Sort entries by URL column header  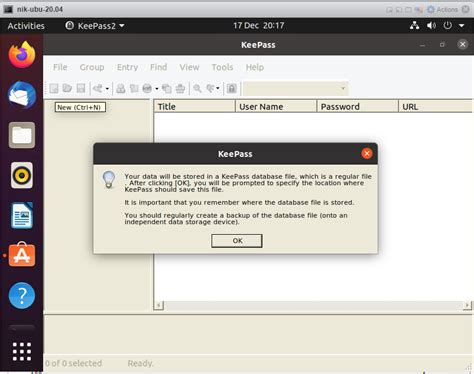point(435,107)
